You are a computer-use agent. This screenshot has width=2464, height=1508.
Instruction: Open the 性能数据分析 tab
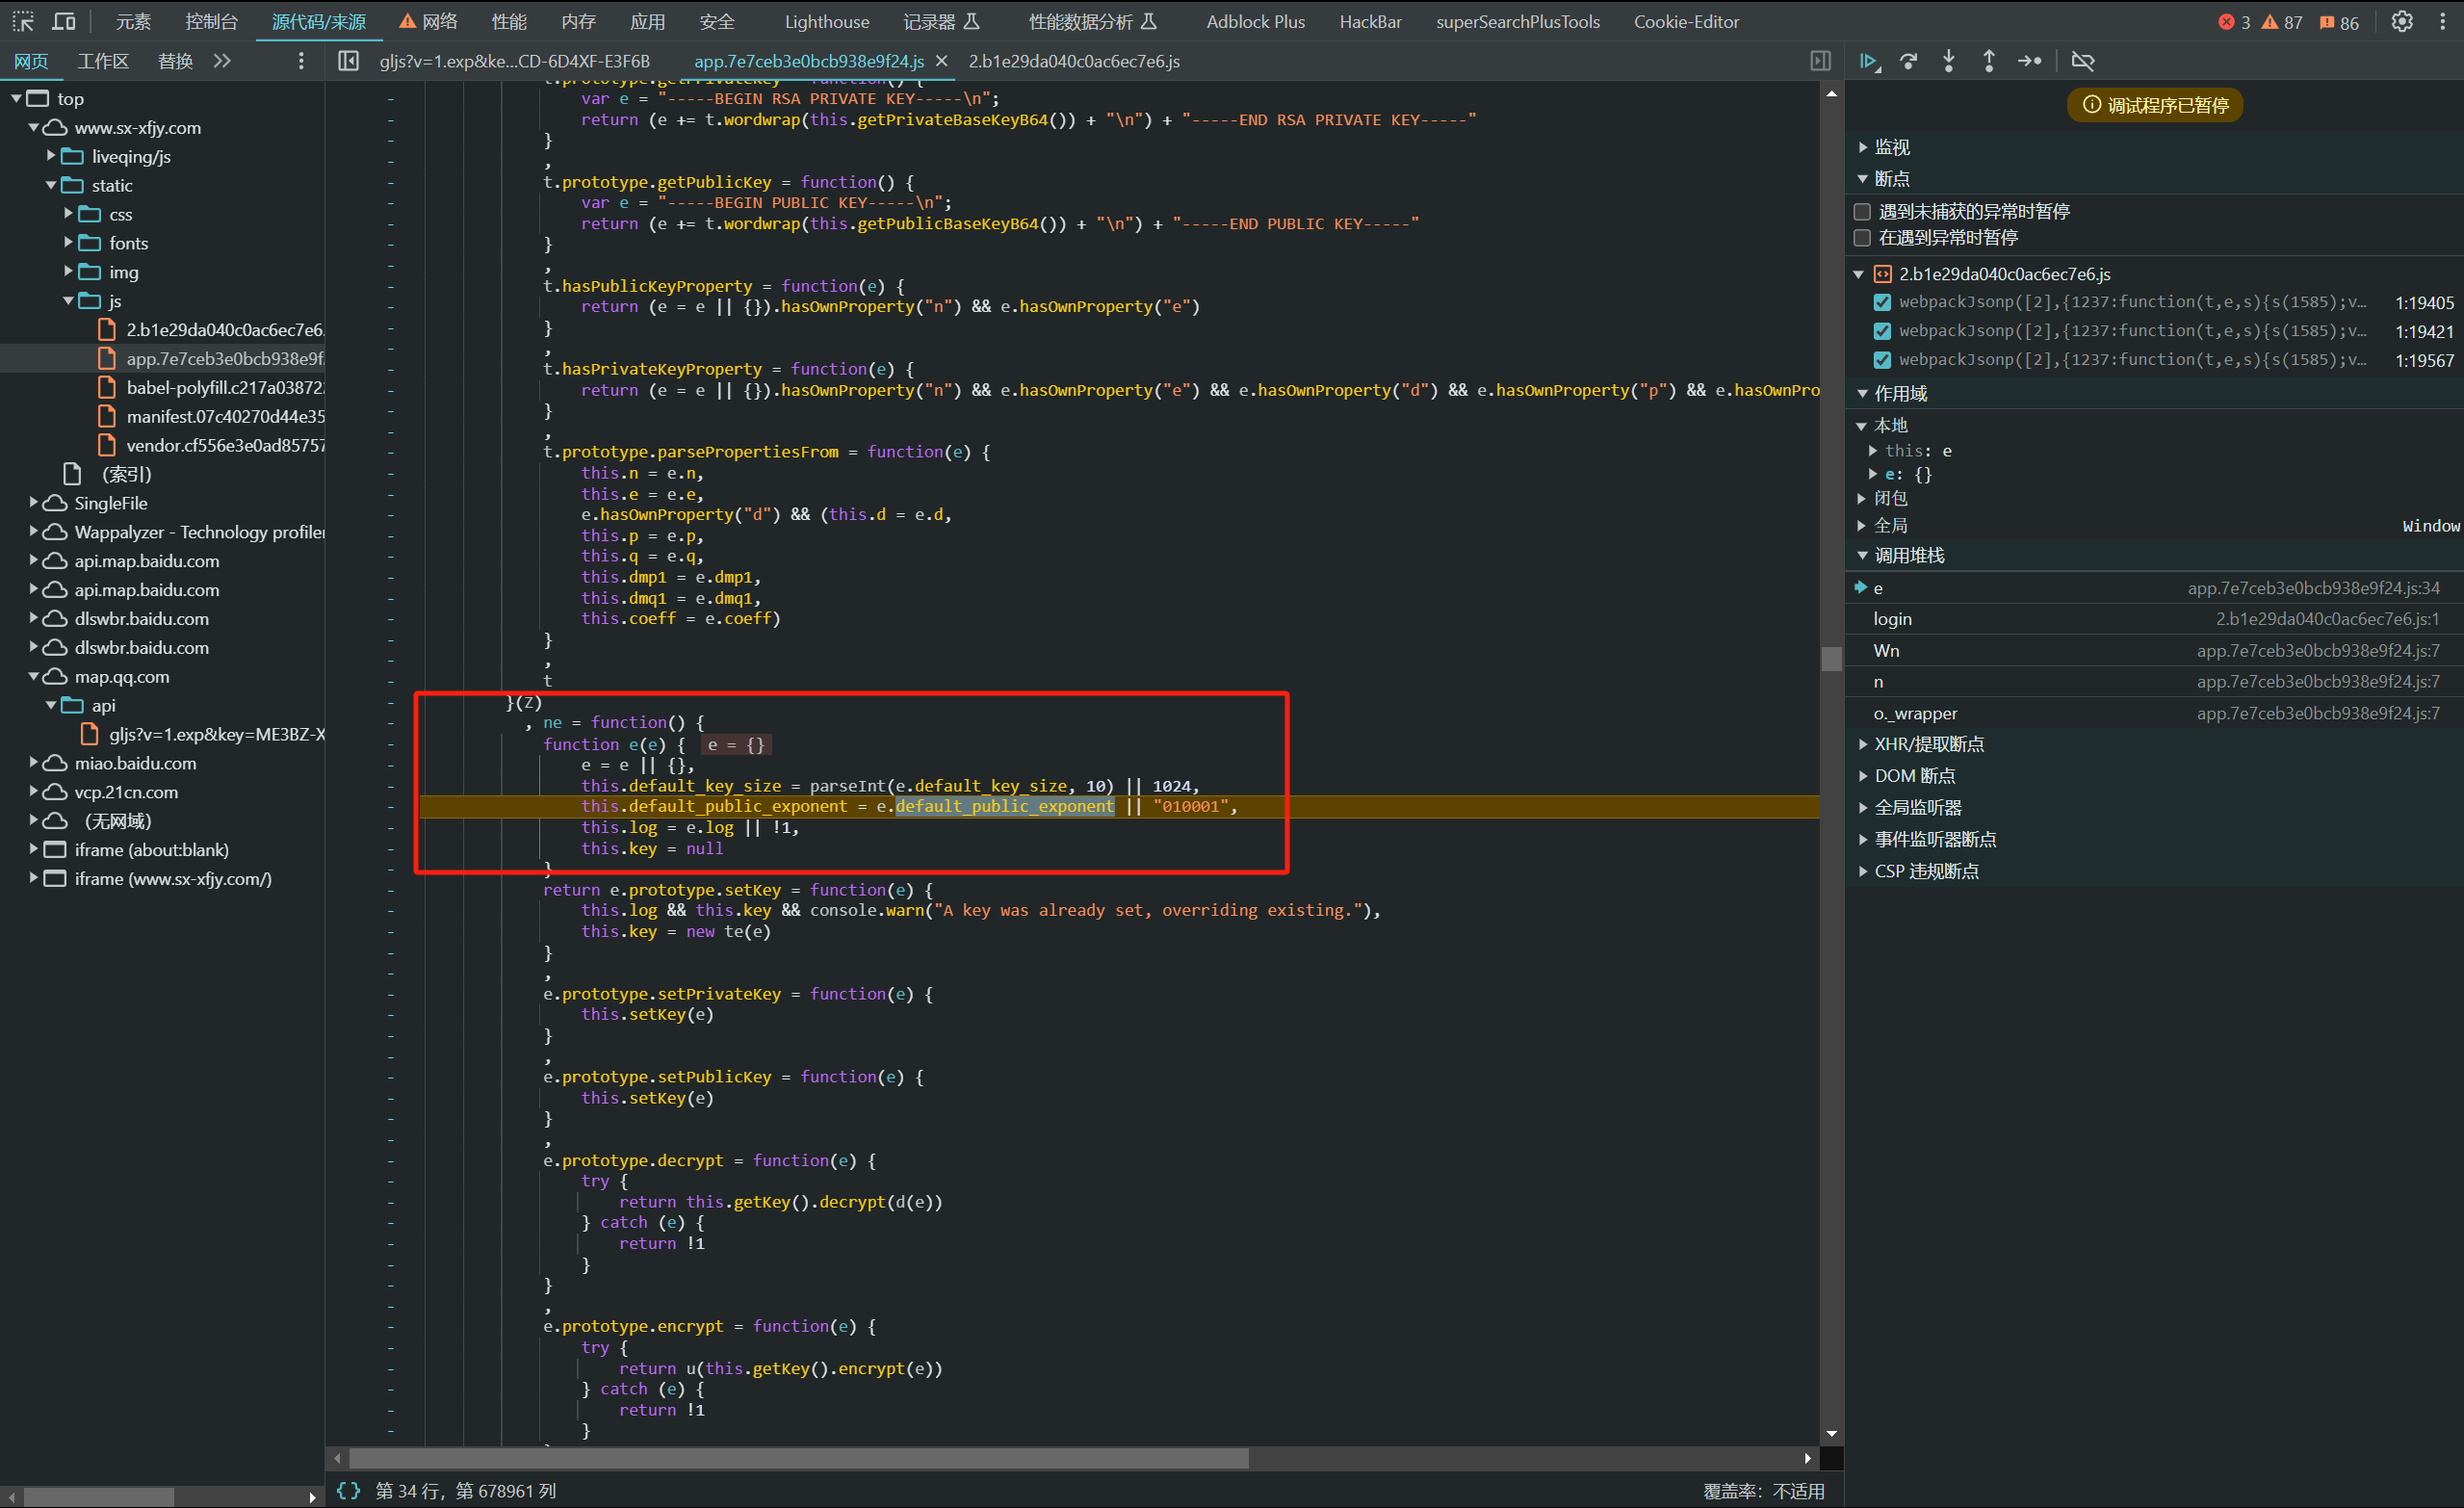tap(1091, 22)
